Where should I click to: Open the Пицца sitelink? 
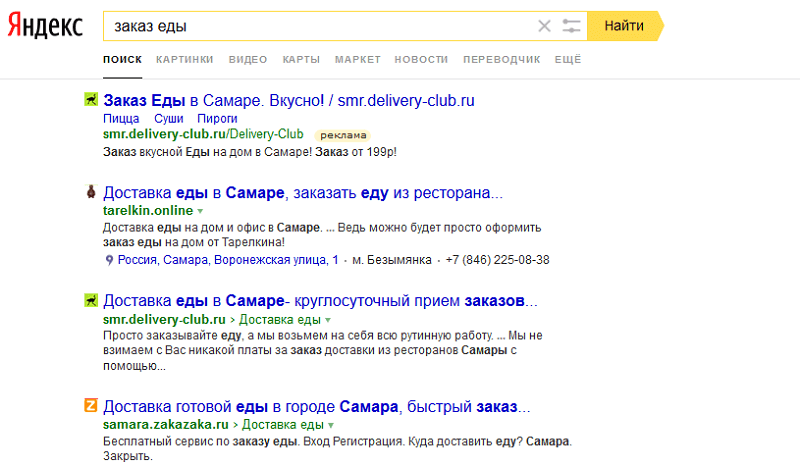pyautogui.click(x=121, y=118)
